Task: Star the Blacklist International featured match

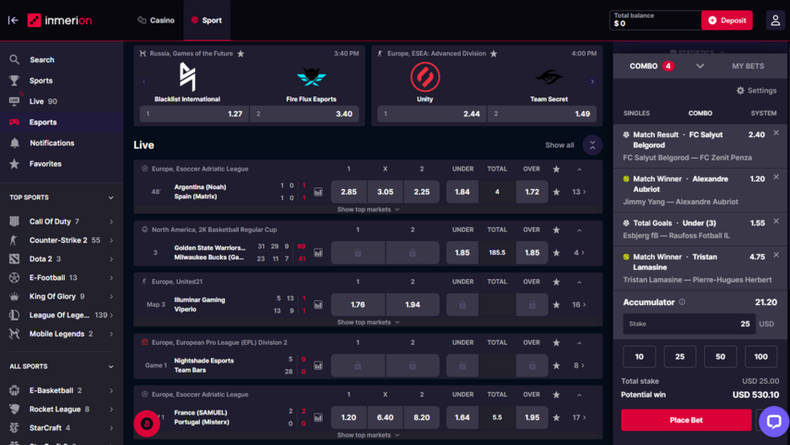Action: 241,54
